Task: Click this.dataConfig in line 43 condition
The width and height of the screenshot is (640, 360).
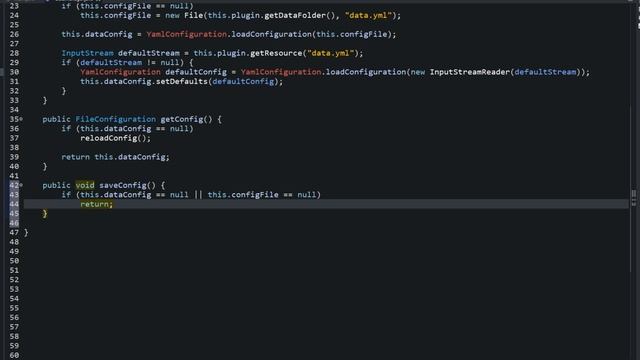Action: coord(116,195)
